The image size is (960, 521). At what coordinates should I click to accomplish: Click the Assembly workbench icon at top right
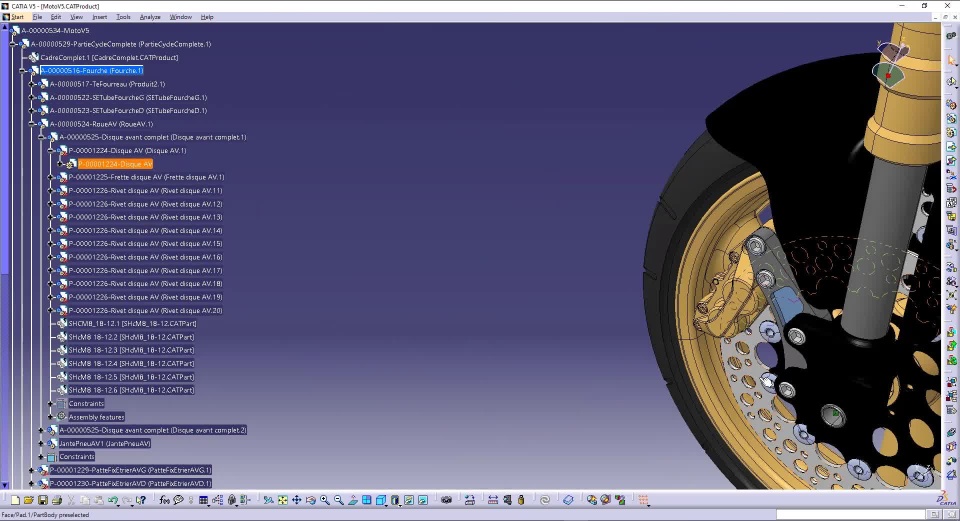[951, 36]
